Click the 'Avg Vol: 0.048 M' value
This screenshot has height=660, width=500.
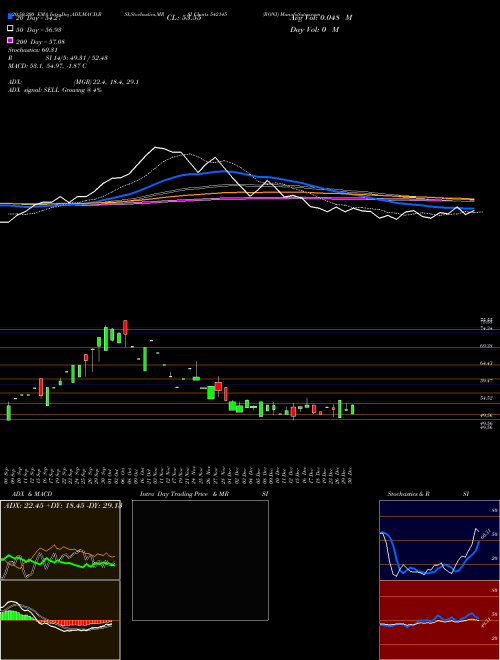click(321, 18)
